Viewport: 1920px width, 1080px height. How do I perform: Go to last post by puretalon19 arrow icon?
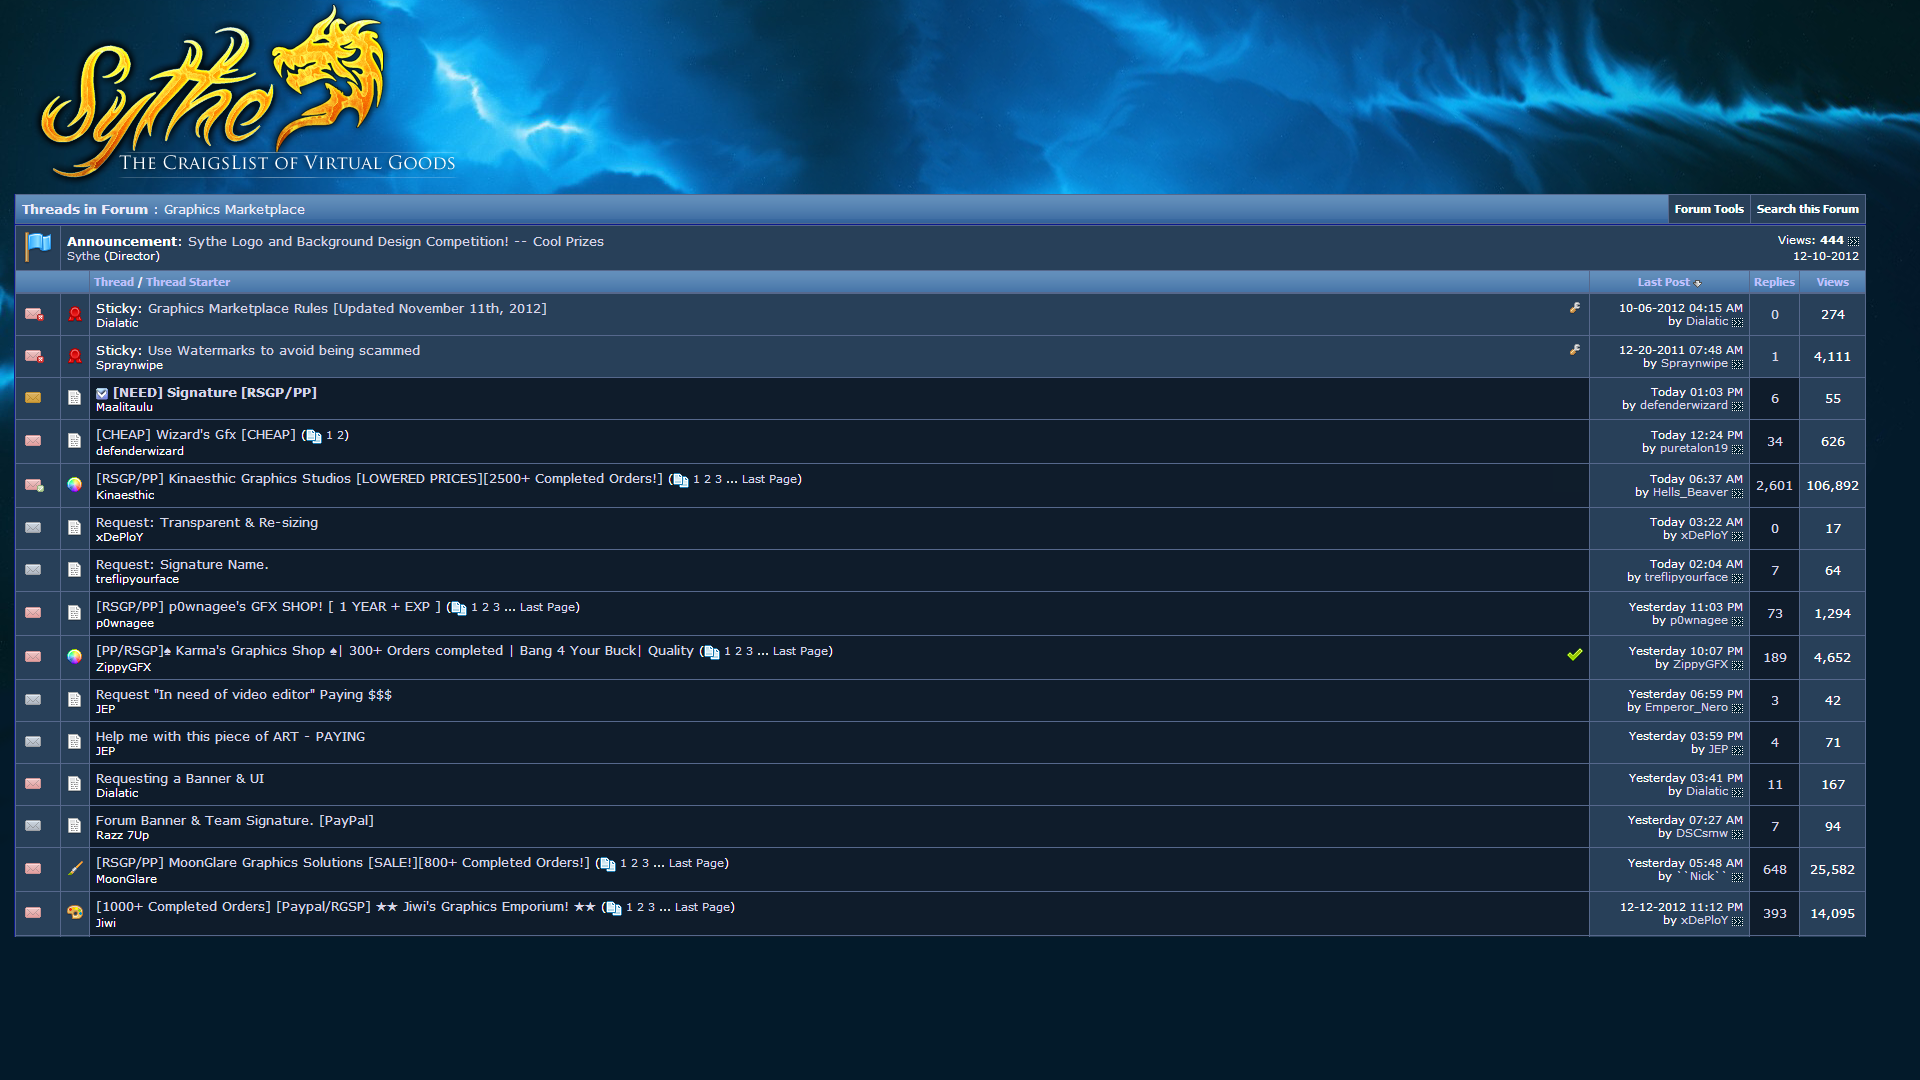pos(1737,449)
